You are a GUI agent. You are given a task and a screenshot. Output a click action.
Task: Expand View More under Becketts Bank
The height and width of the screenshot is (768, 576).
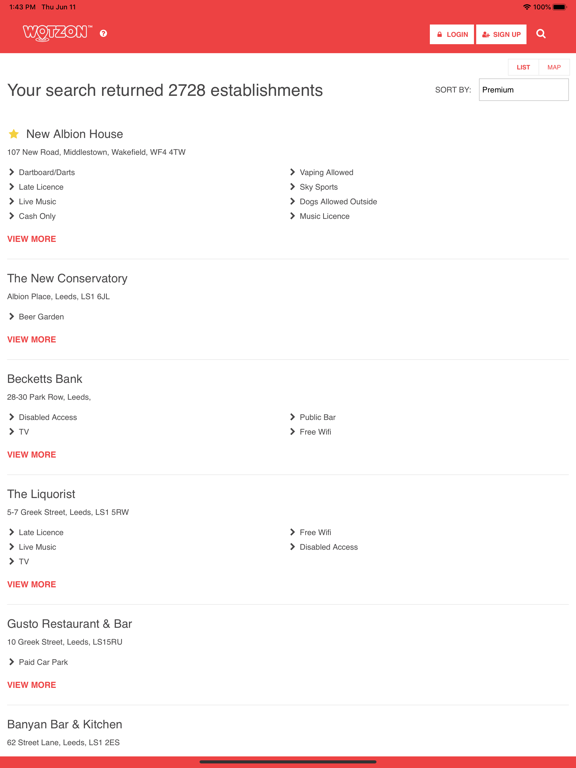coord(32,455)
